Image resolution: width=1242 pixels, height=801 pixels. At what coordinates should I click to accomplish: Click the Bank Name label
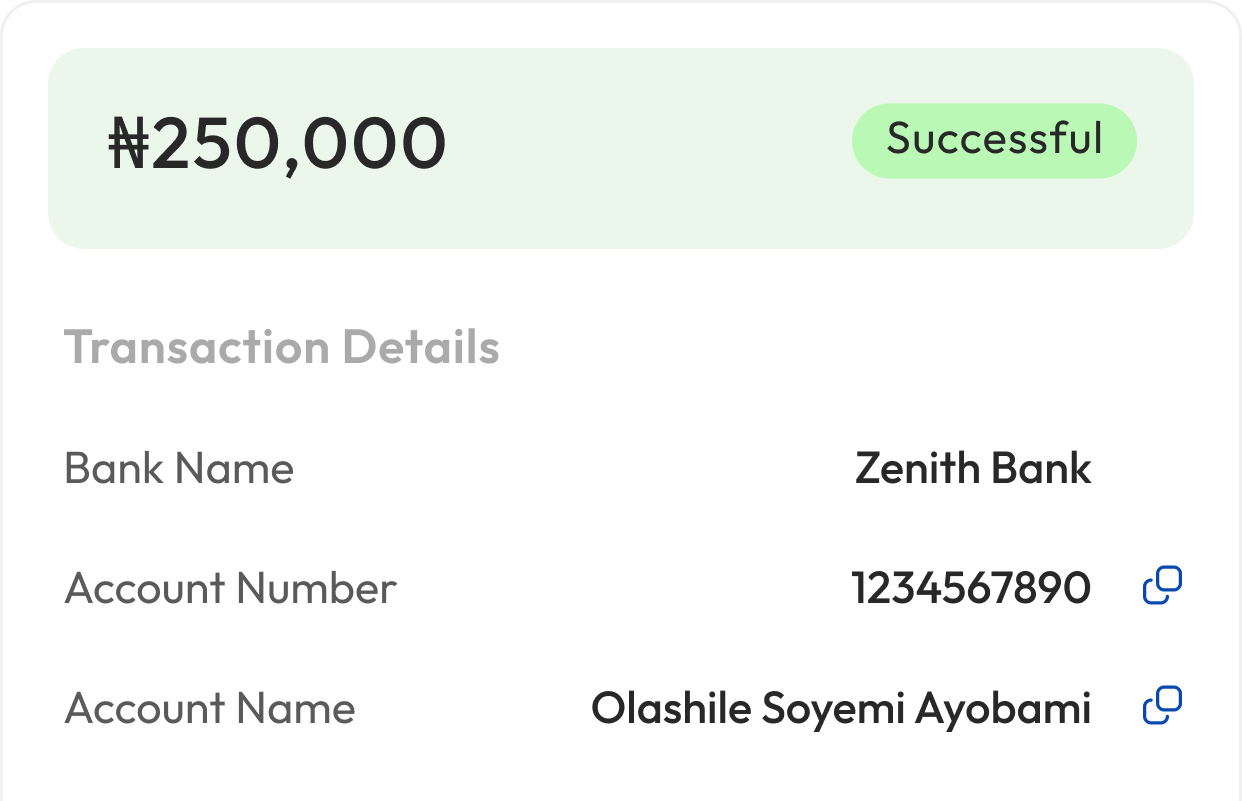(x=179, y=468)
